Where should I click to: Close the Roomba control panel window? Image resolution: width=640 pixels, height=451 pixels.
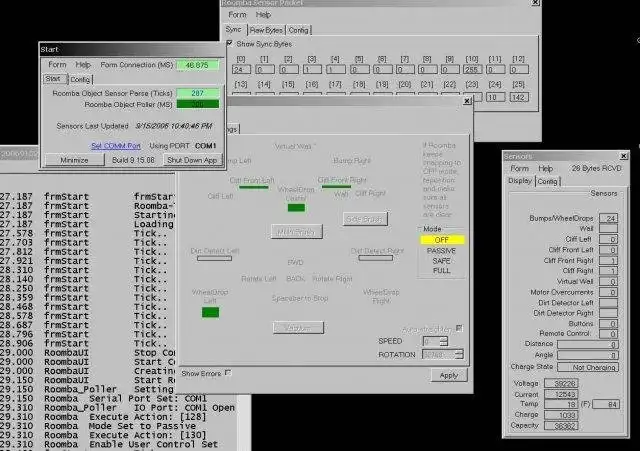[467, 101]
